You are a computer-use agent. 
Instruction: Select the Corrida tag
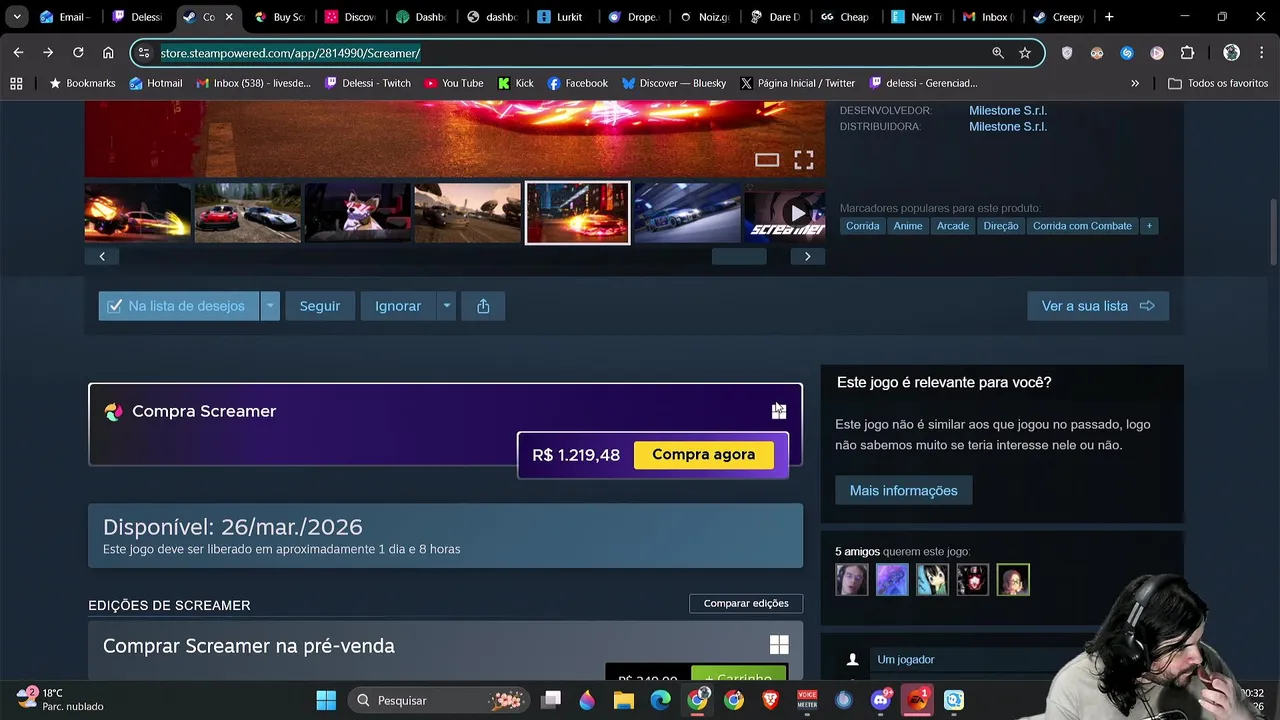(863, 226)
